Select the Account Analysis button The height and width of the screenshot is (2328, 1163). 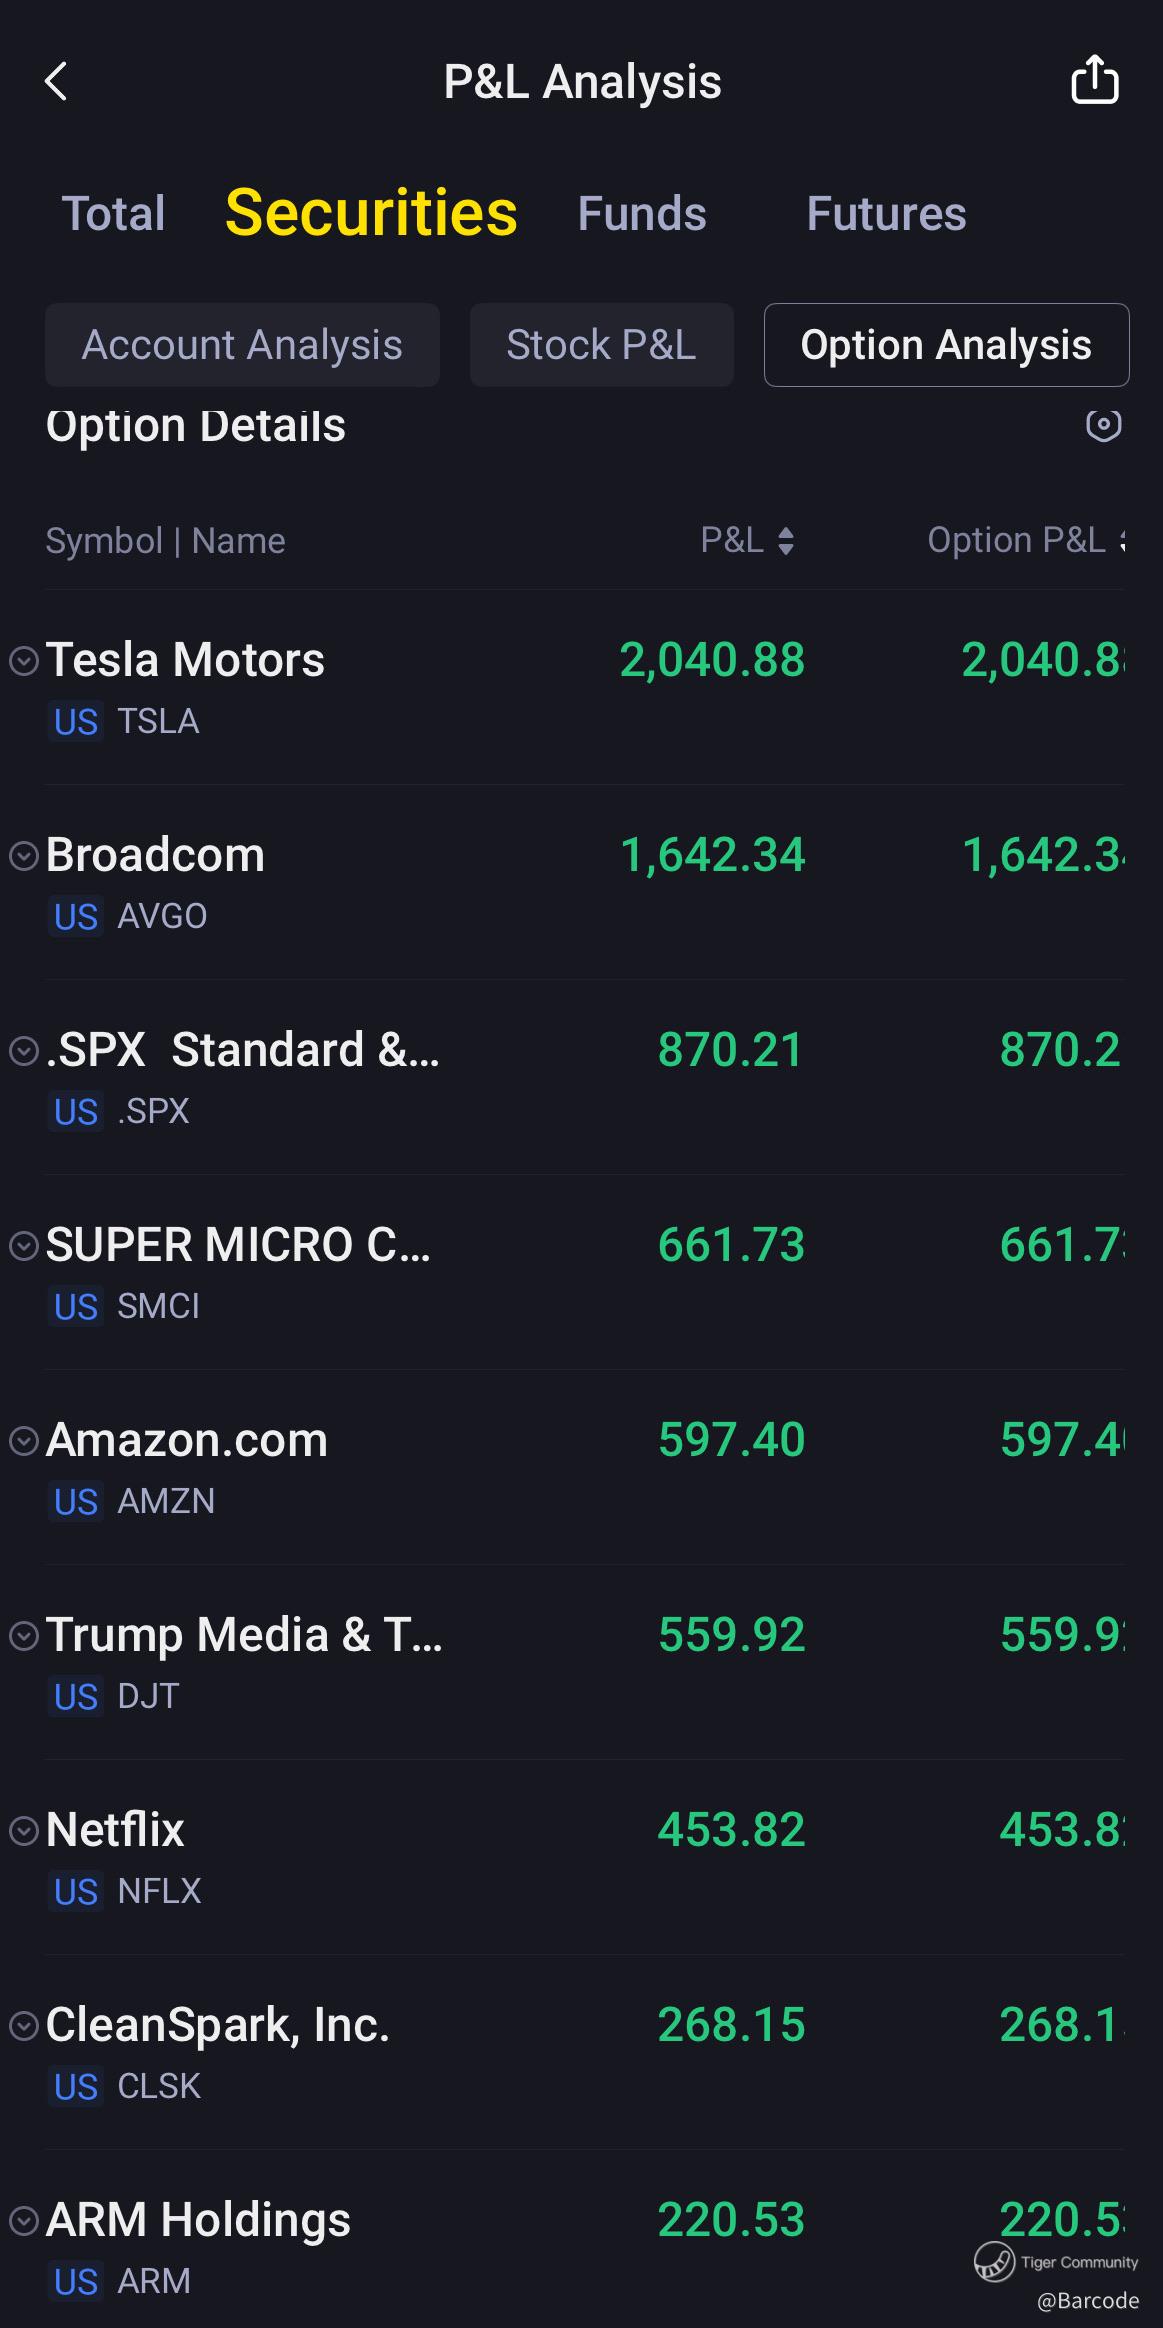(x=242, y=345)
